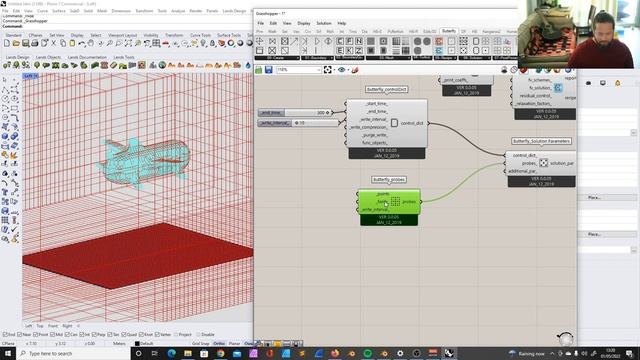Toggle Grasshopper preview eye icon
This screenshot has height=360, width=640.
click(341, 70)
